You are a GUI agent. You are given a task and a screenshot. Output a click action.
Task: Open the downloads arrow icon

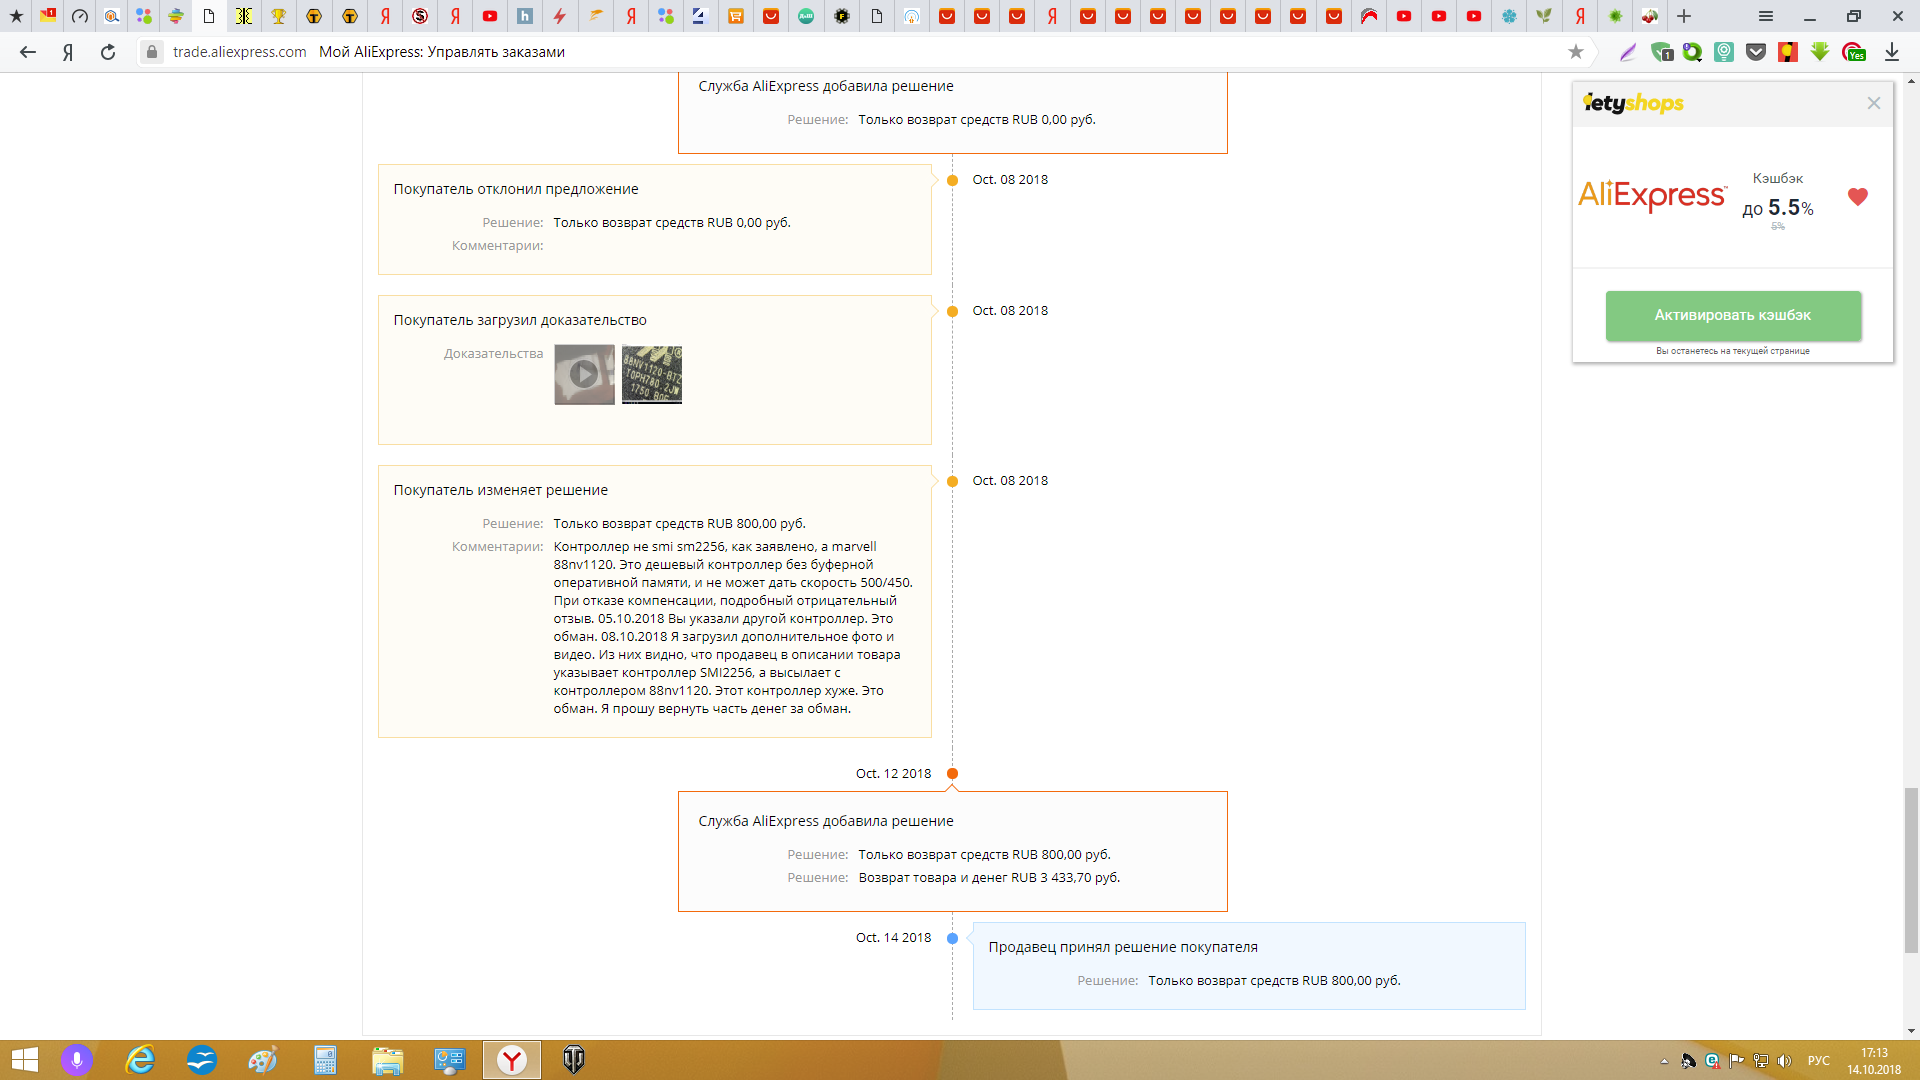pos(1892,52)
